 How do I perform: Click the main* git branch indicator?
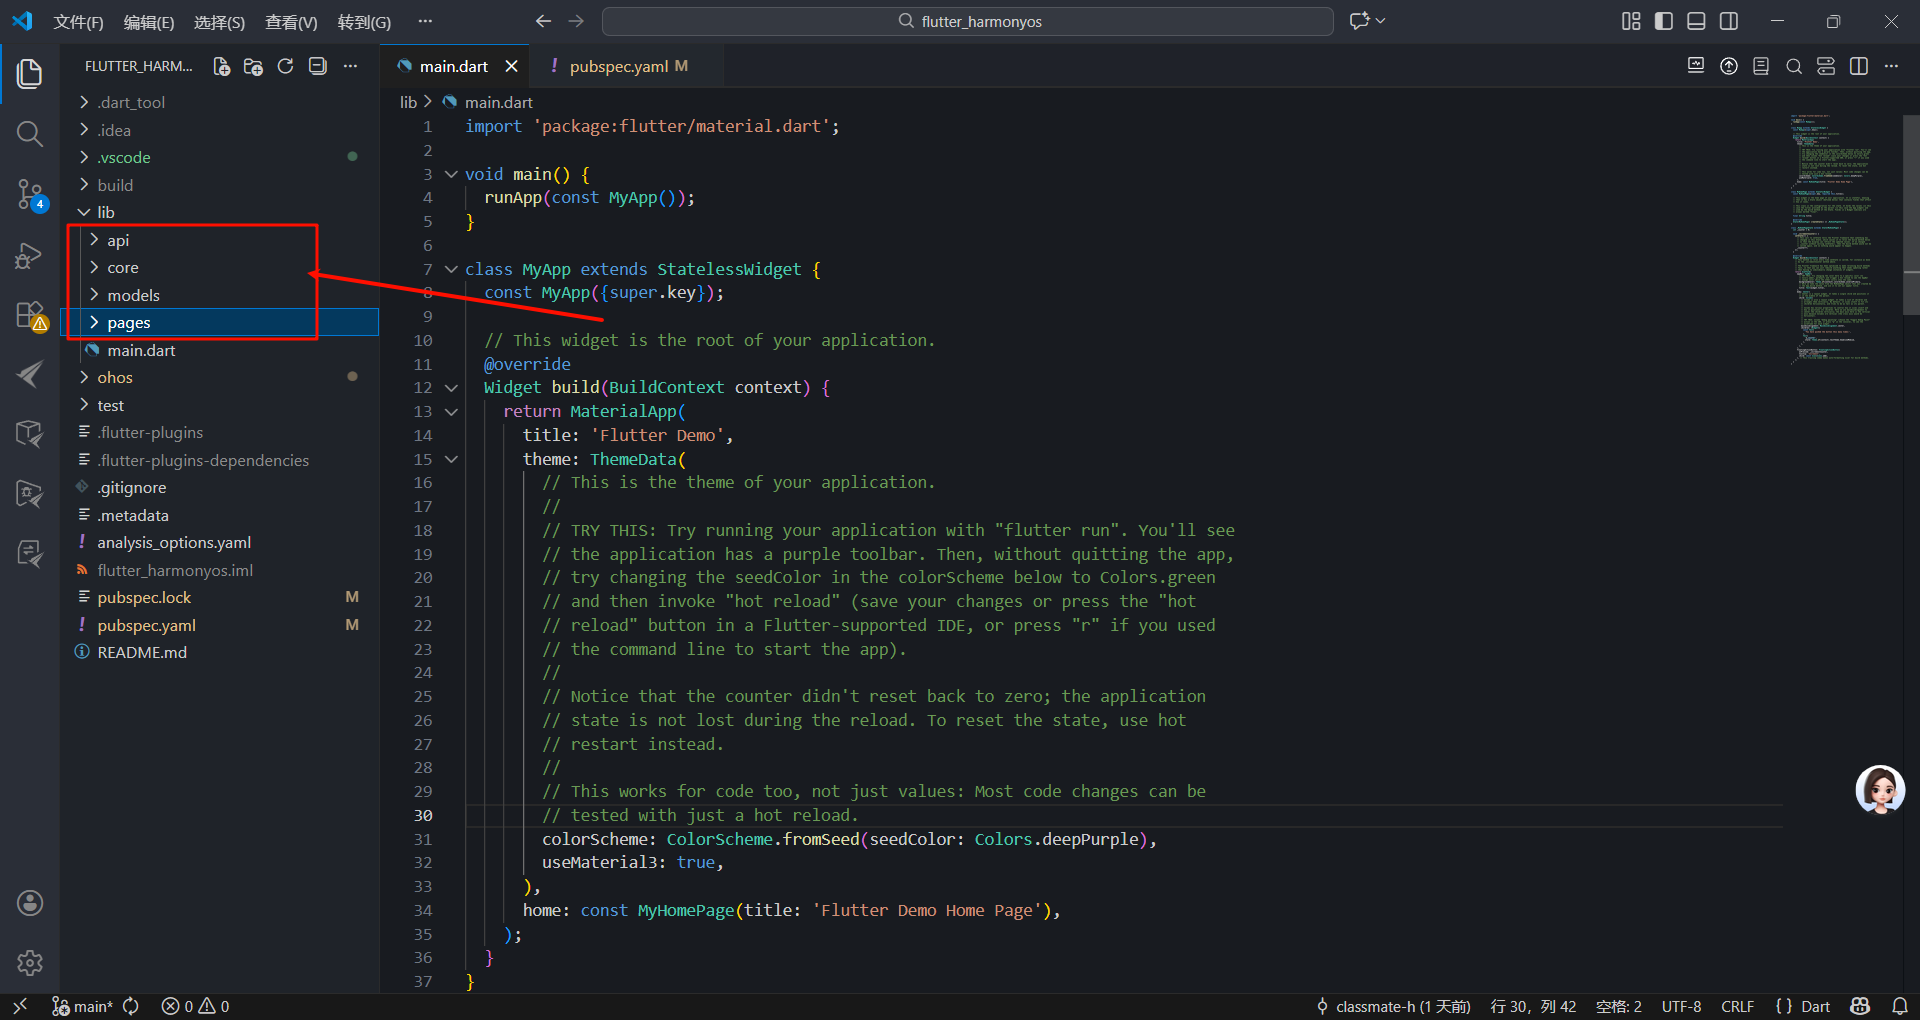[x=82, y=1006]
